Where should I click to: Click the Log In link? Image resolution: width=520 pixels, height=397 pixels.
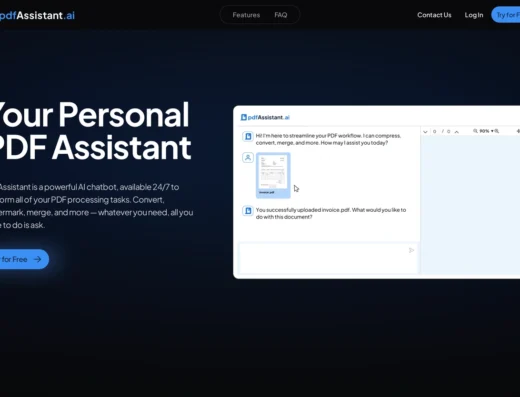(474, 15)
